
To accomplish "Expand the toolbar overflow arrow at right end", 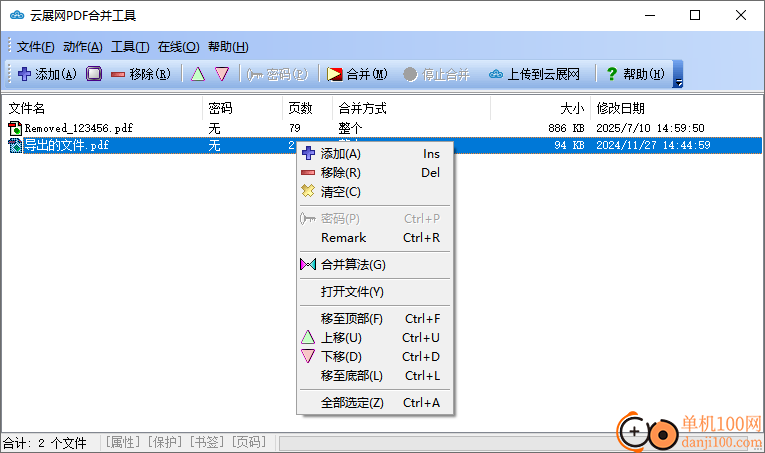I will [678, 74].
